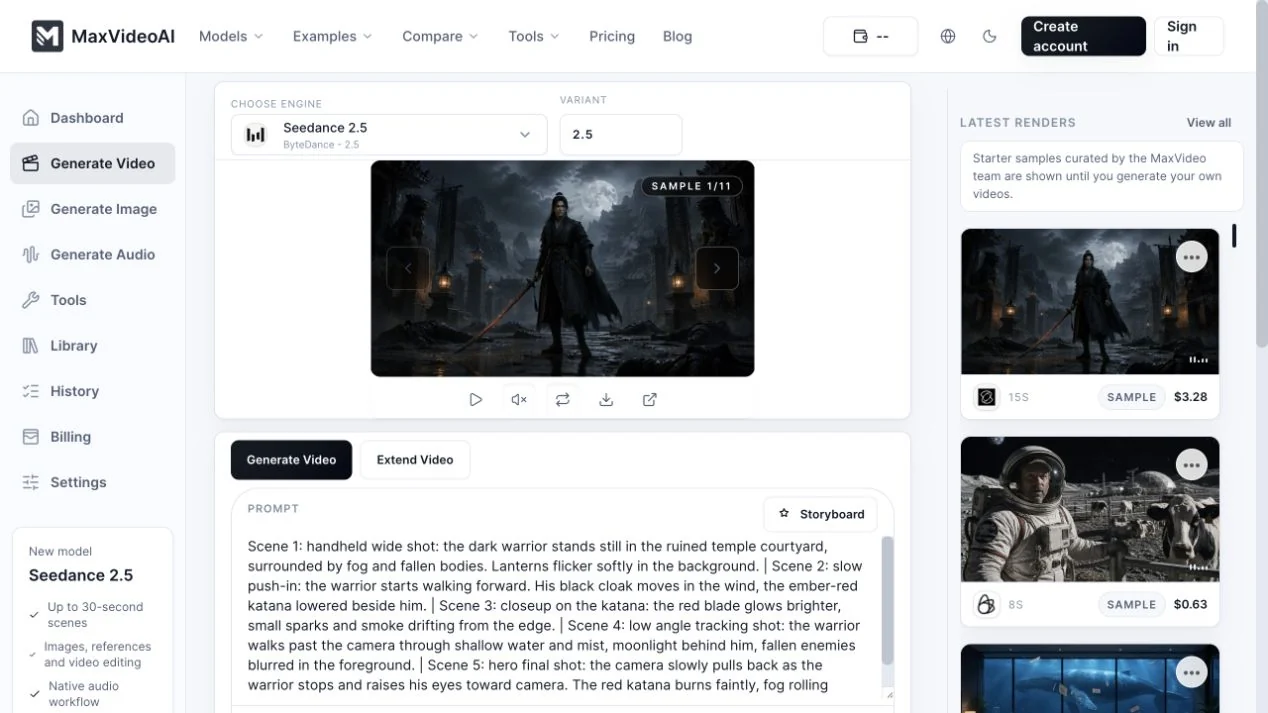Open the blue aquarium render thumbnail
The image size is (1268, 713).
[x=1090, y=679]
